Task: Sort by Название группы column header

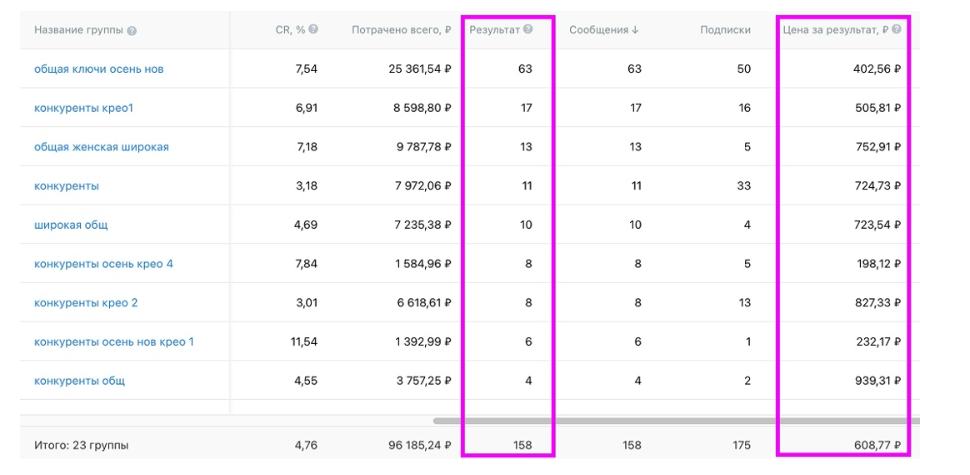Action: [x=79, y=30]
